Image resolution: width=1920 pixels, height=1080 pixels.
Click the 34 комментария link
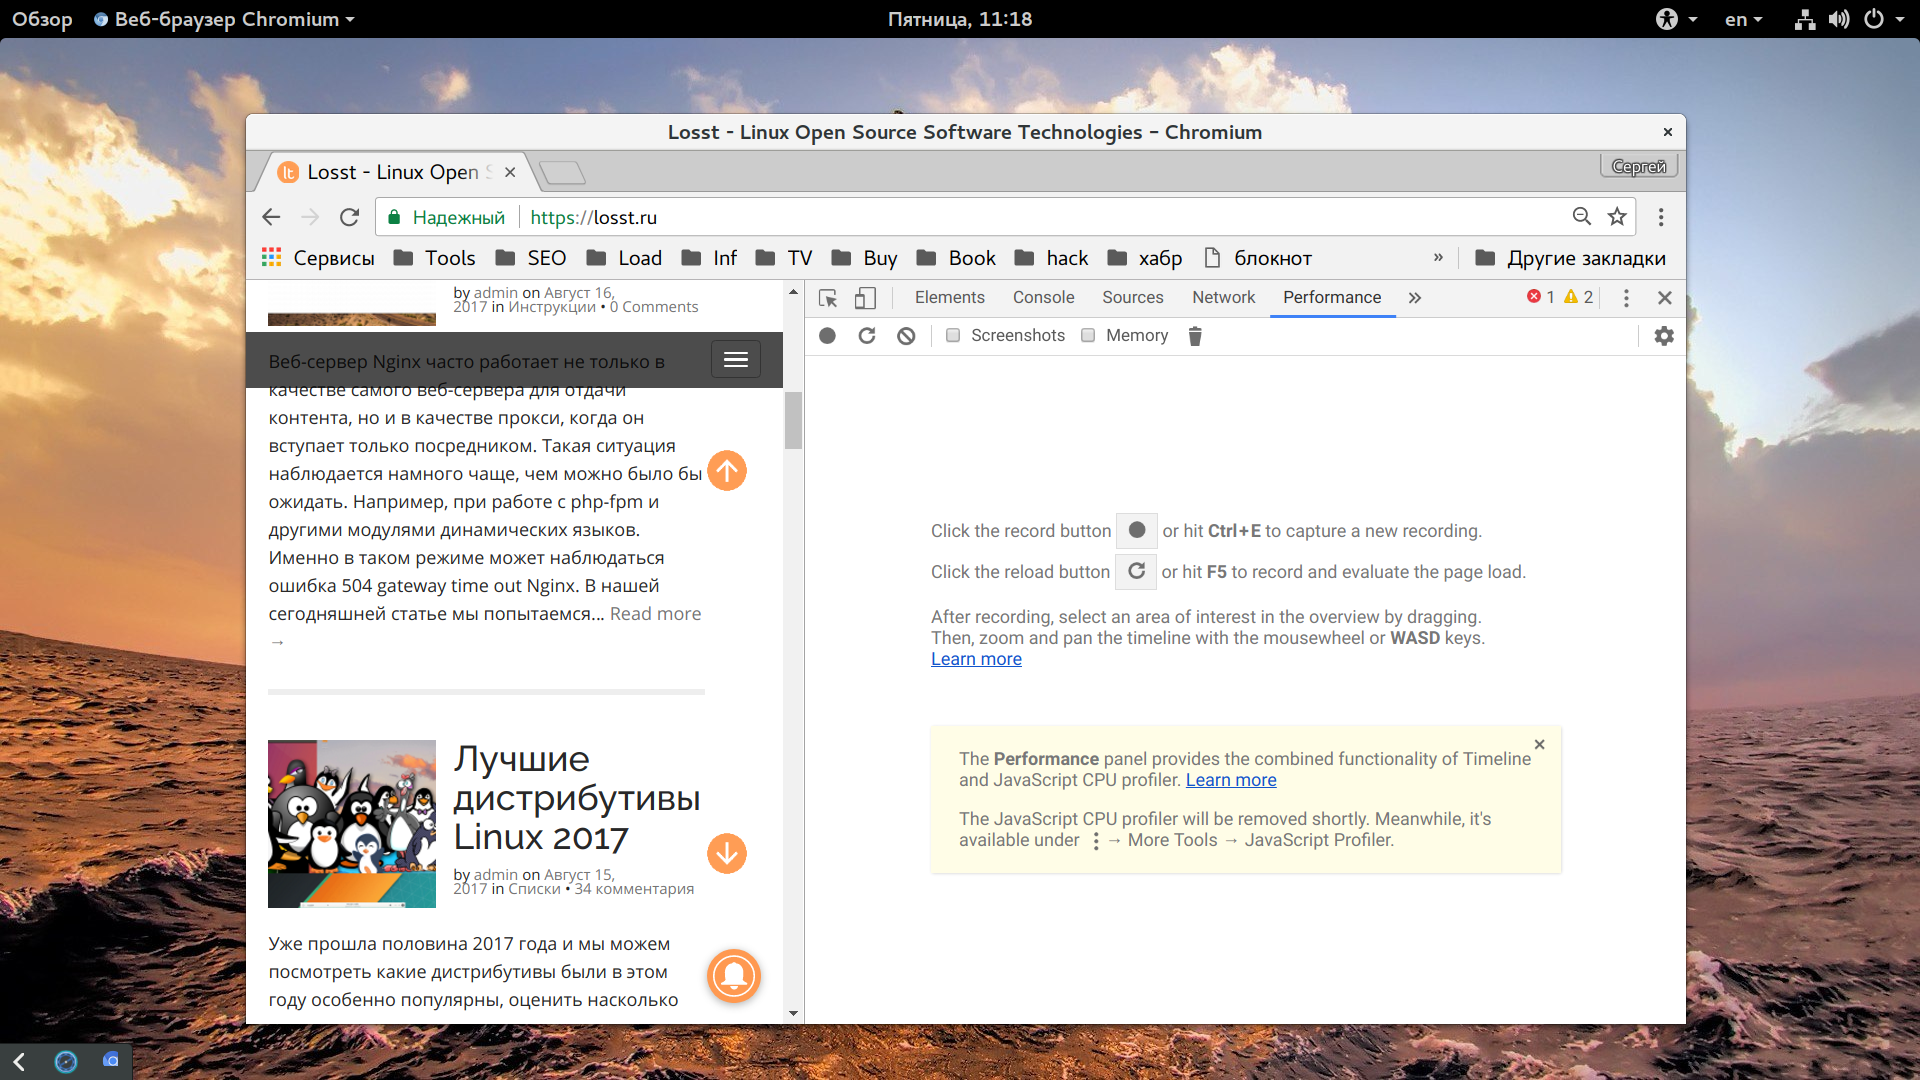[x=634, y=889]
